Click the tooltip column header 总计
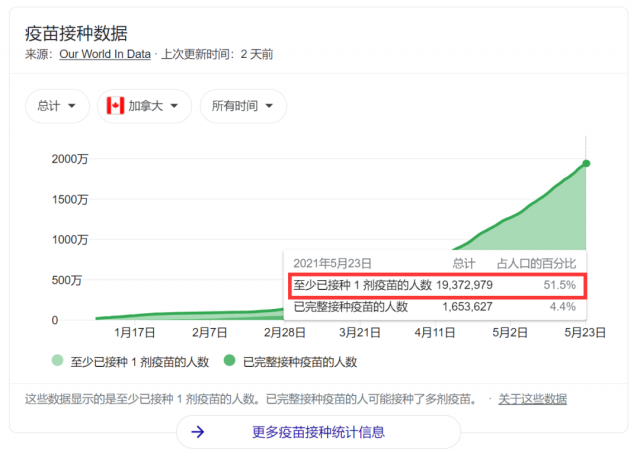The width and height of the screenshot is (640, 454). [x=464, y=263]
